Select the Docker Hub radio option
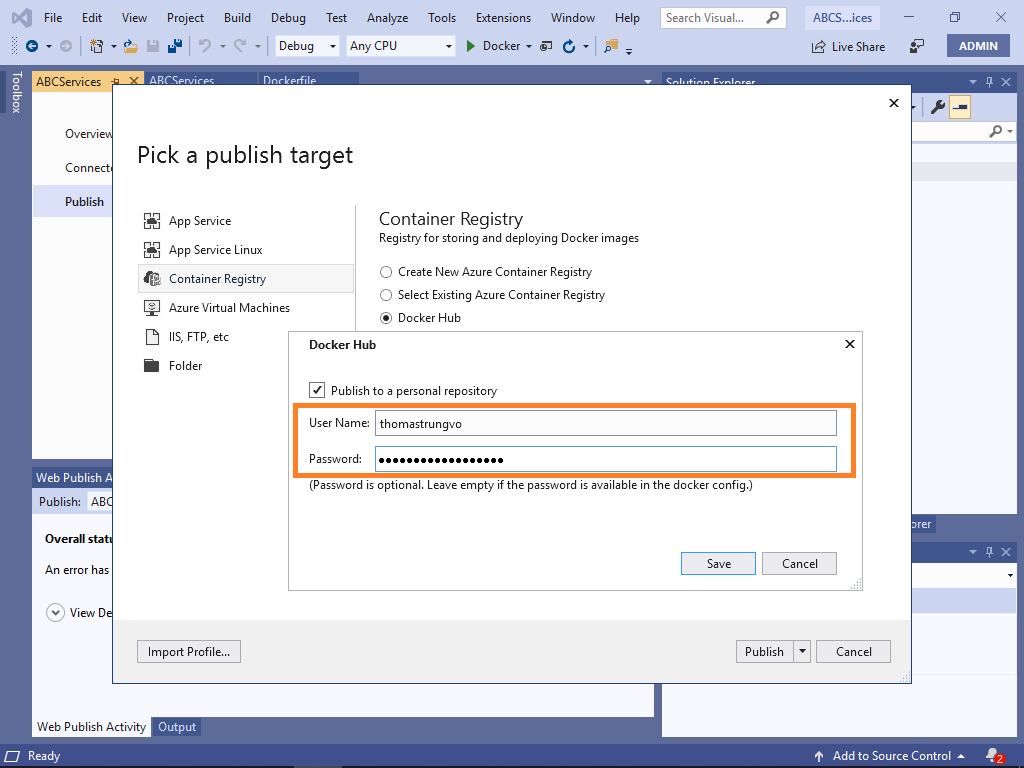The image size is (1024, 768). (386, 318)
